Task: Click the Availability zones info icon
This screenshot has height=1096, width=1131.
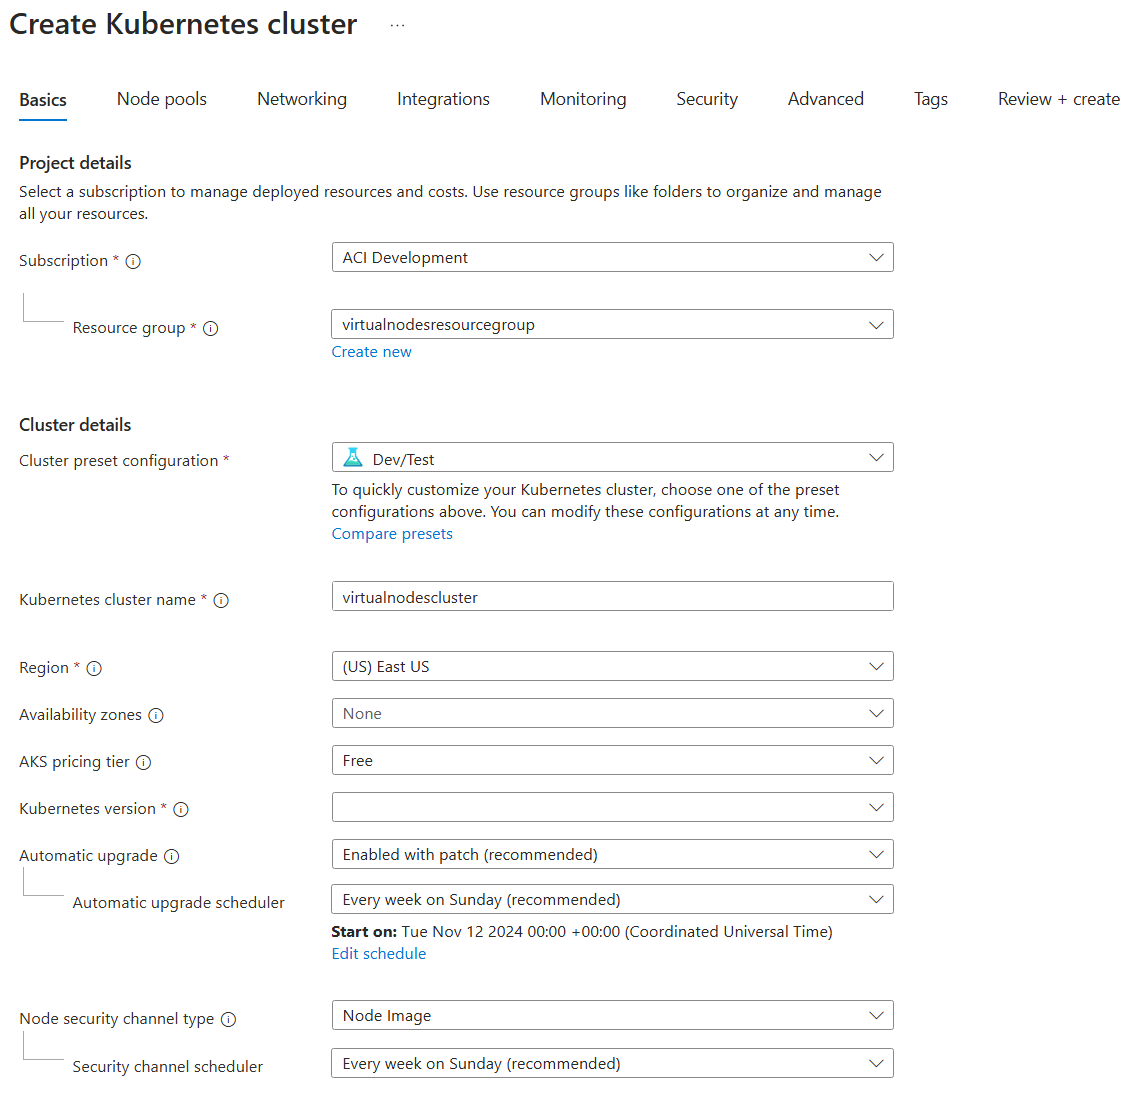Action: tap(157, 715)
